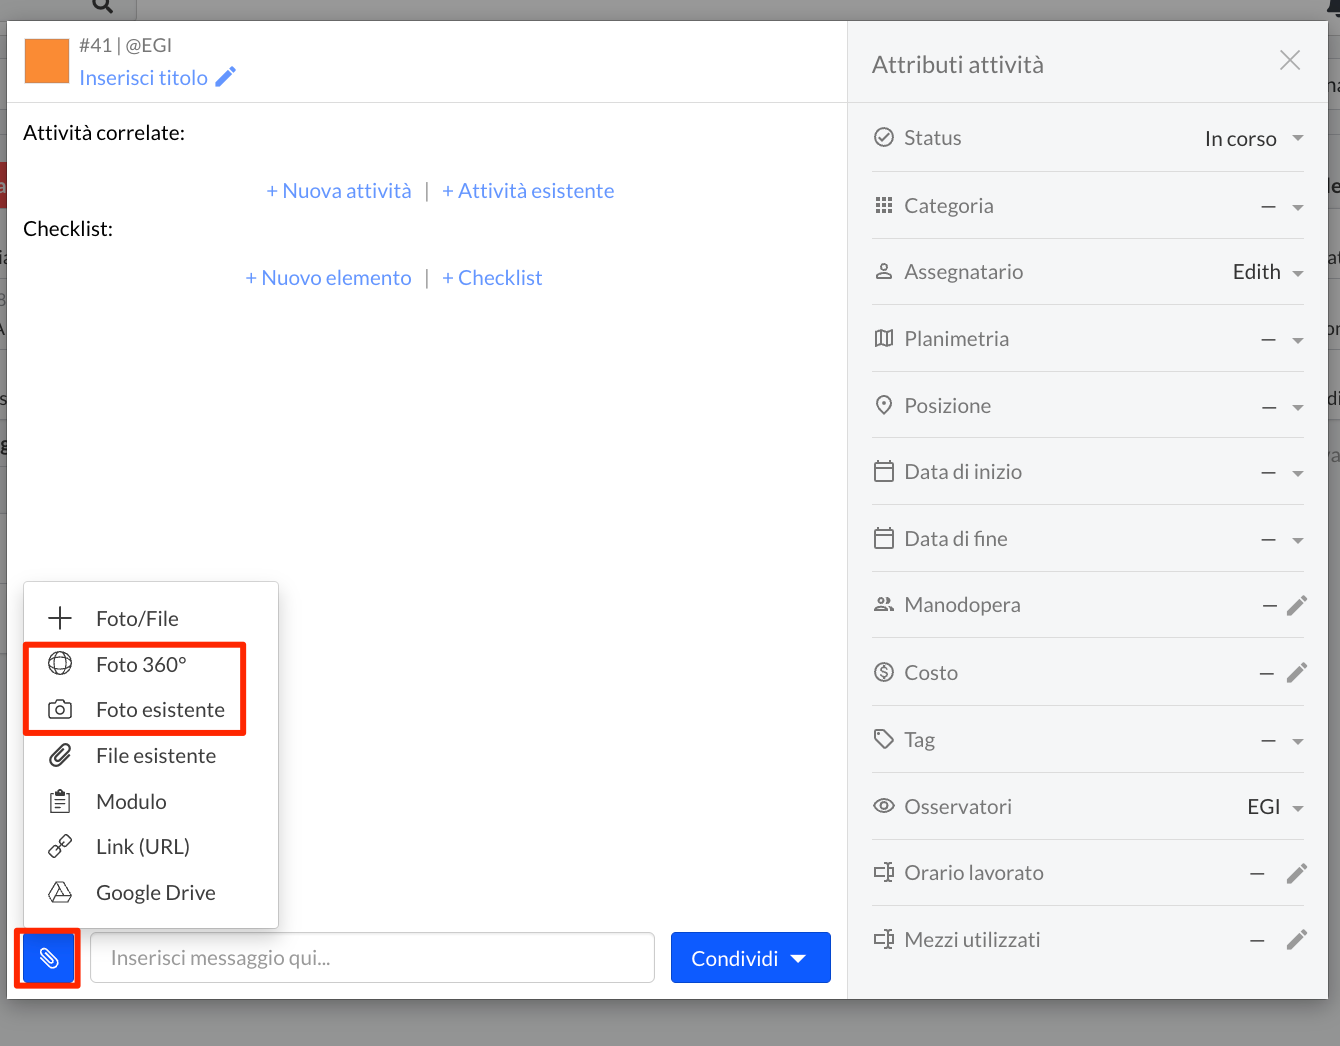Click the + Checklist link
This screenshot has width=1340, height=1046.
[x=492, y=278]
